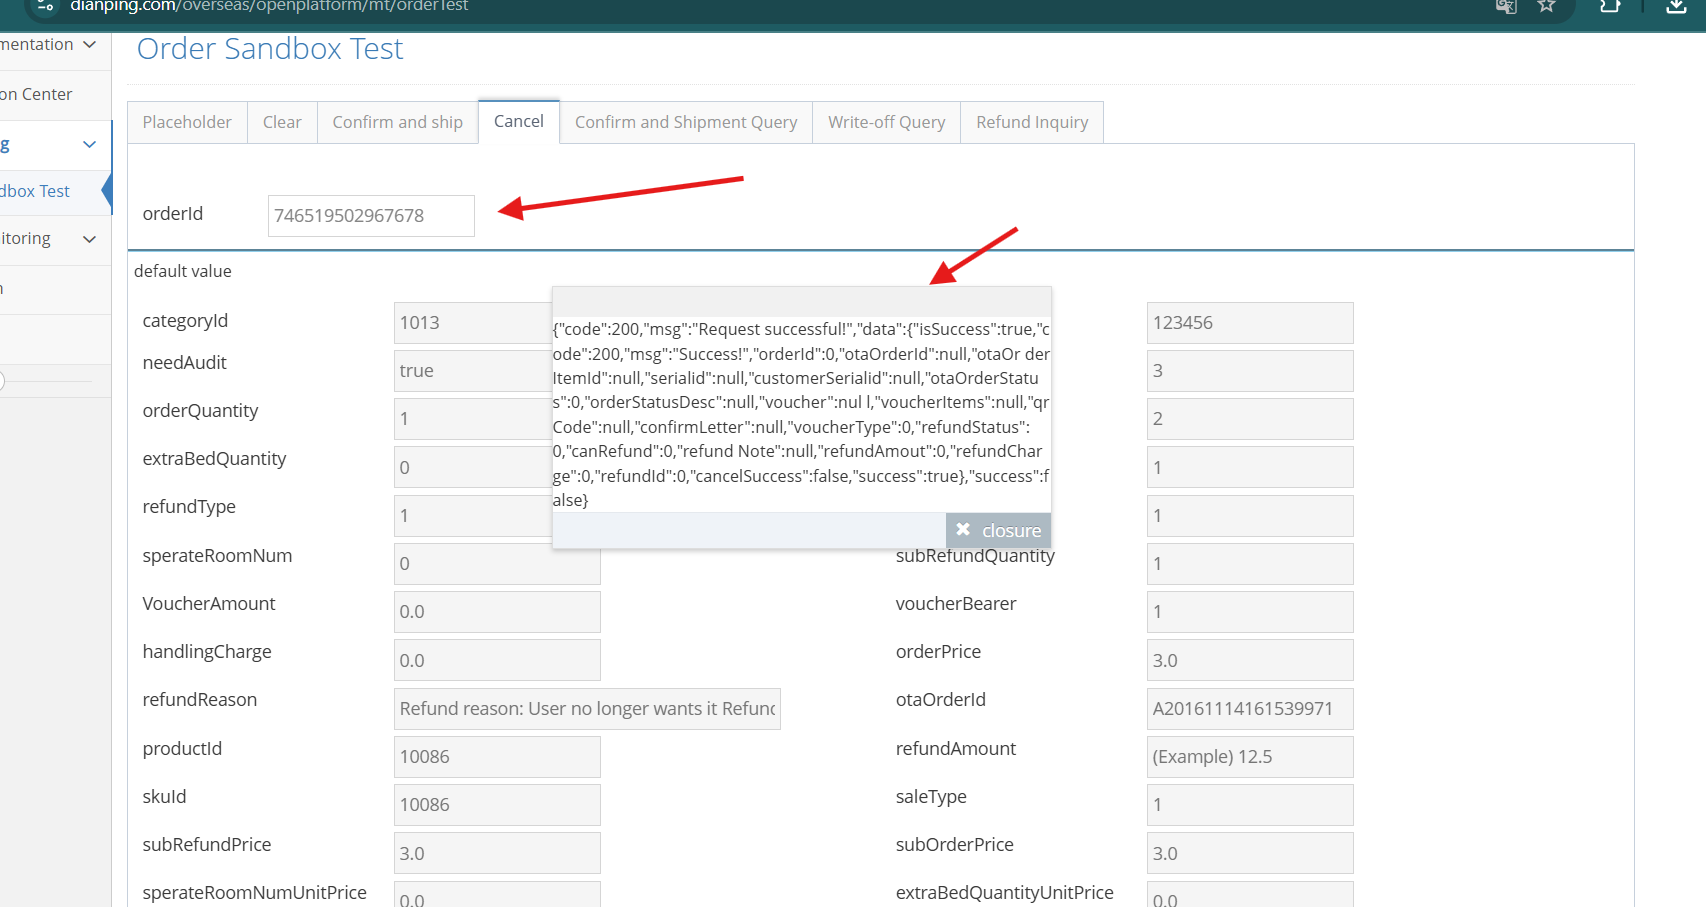Viewport: 1706px width, 907px height.
Task: Open the browser downloads icon
Action: tap(1677, 7)
